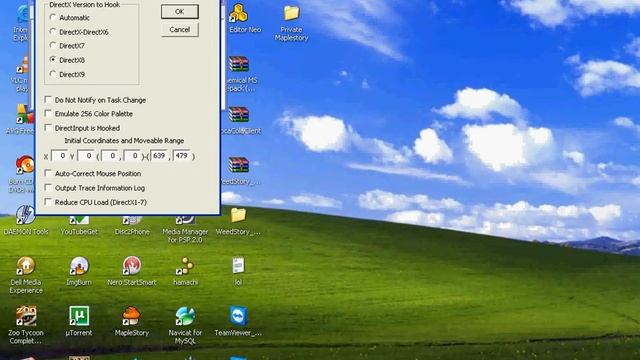The width and height of the screenshot is (640, 360).
Task: Select the DirectX8 radio button
Action: pyautogui.click(x=53, y=60)
